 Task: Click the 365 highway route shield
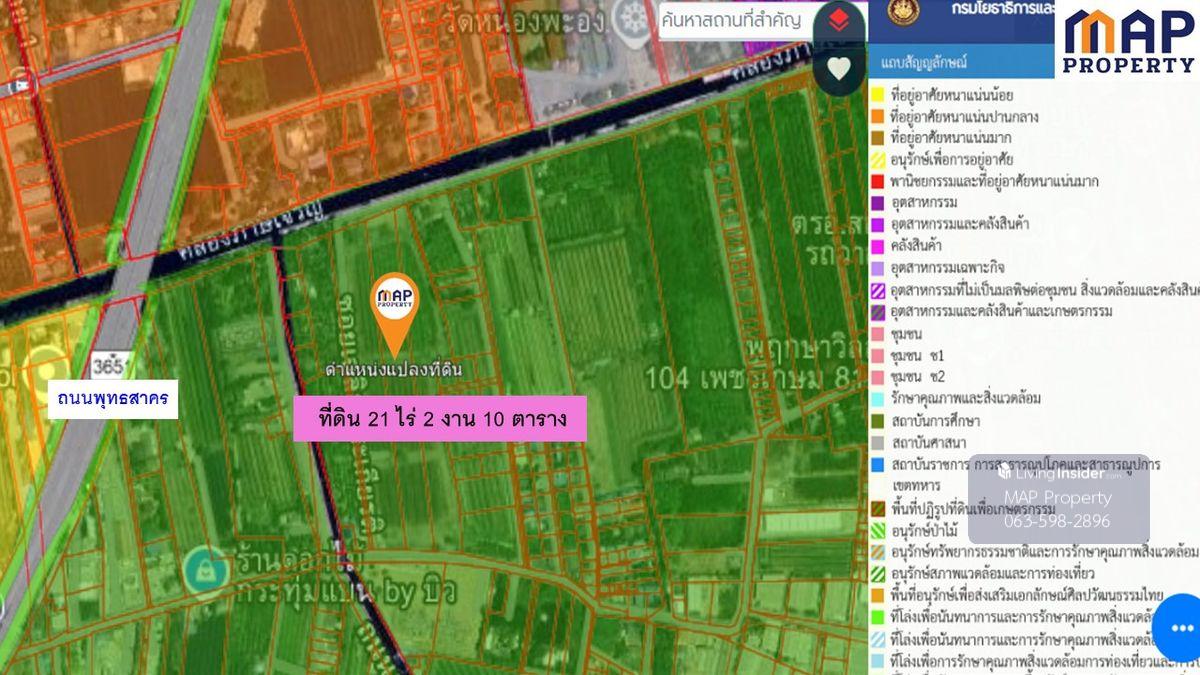pos(108,366)
